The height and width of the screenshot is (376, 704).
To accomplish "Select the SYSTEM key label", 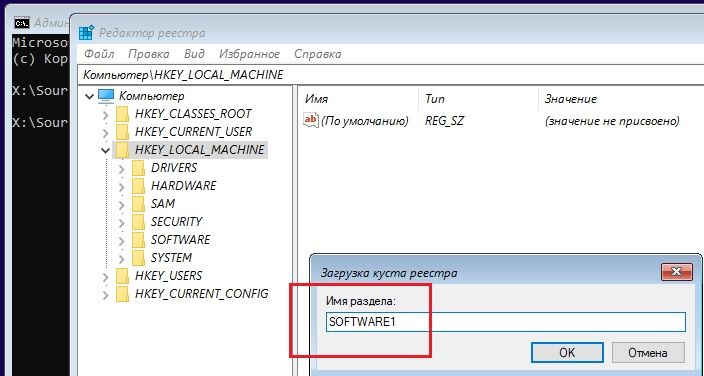I will 172,258.
